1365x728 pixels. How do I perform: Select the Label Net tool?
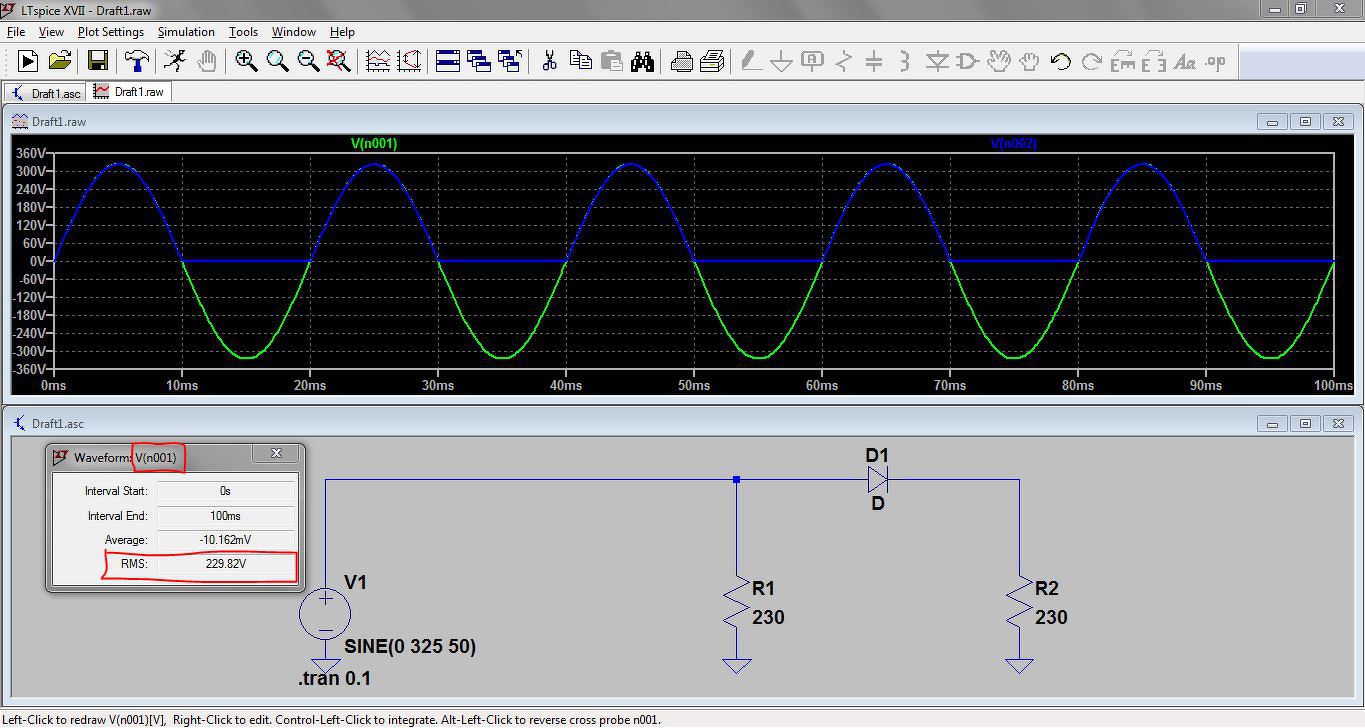click(x=812, y=62)
